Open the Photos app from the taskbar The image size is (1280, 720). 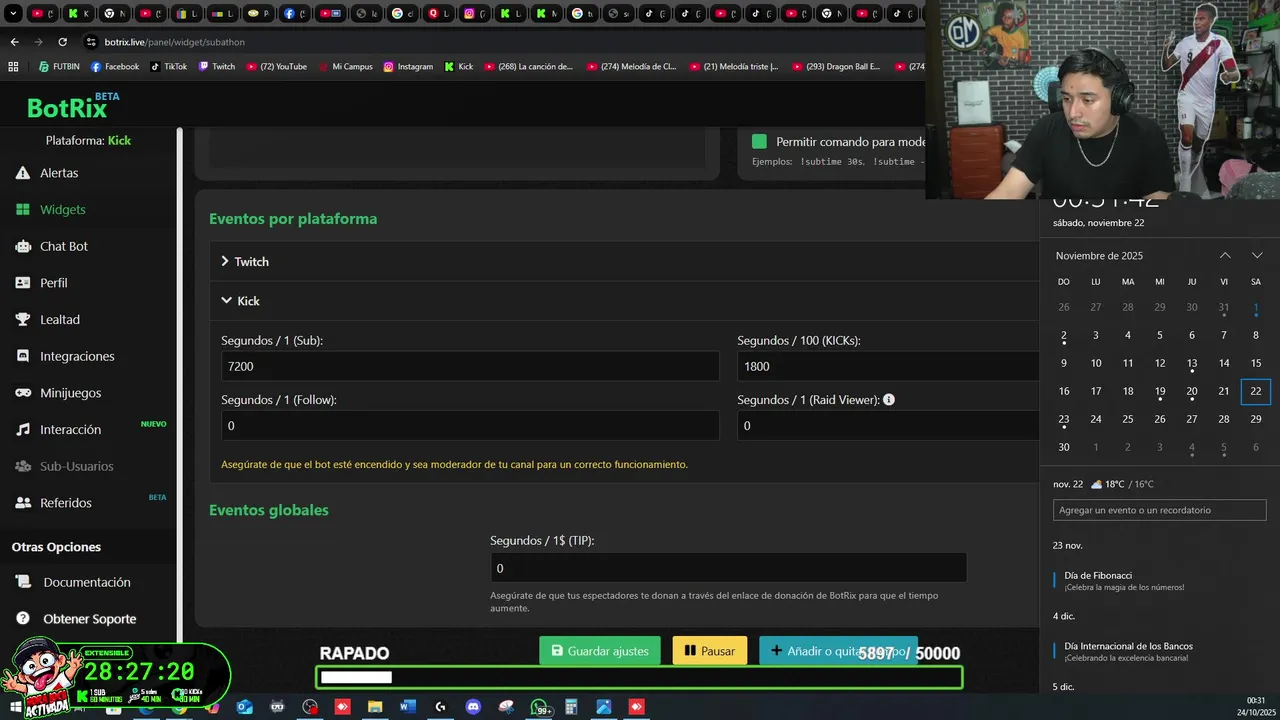[x=604, y=707]
